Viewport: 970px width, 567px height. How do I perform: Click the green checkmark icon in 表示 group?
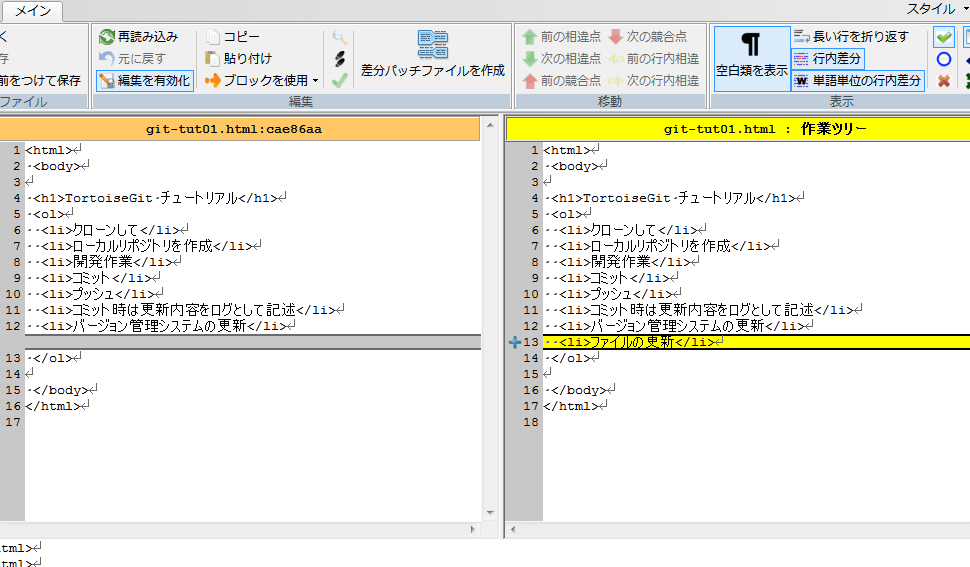[x=944, y=37]
